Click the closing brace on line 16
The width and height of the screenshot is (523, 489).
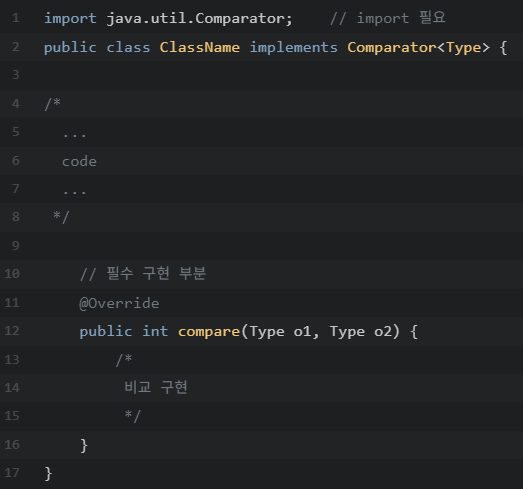click(x=84, y=446)
